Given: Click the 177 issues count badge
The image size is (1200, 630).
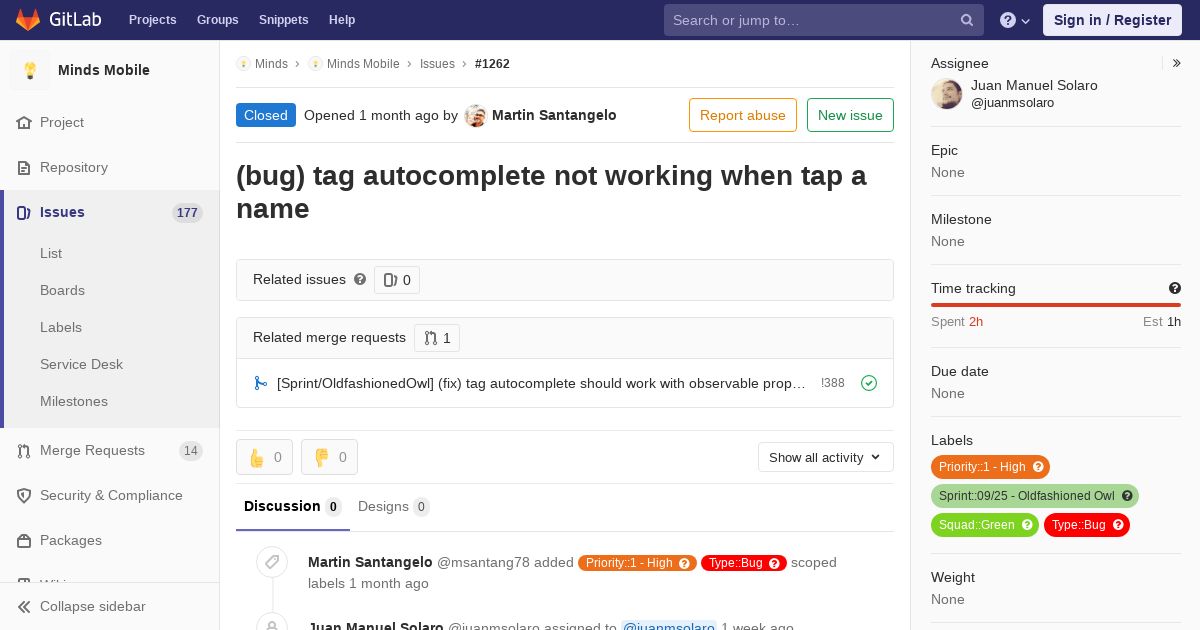Looking at the screenshot, I should coord(187,212).
